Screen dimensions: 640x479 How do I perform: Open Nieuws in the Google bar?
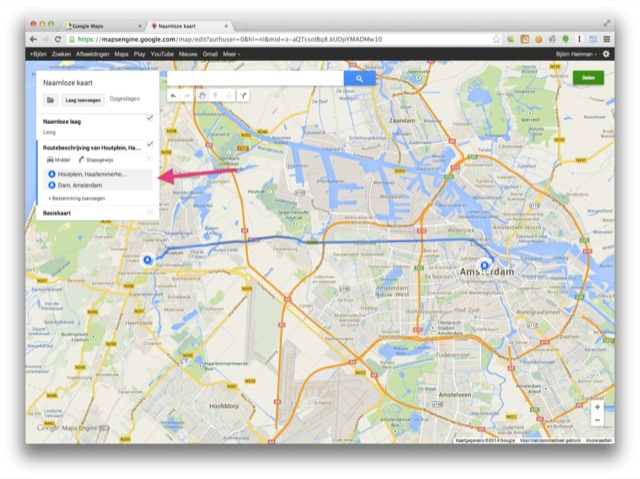(x=188, y=54)
